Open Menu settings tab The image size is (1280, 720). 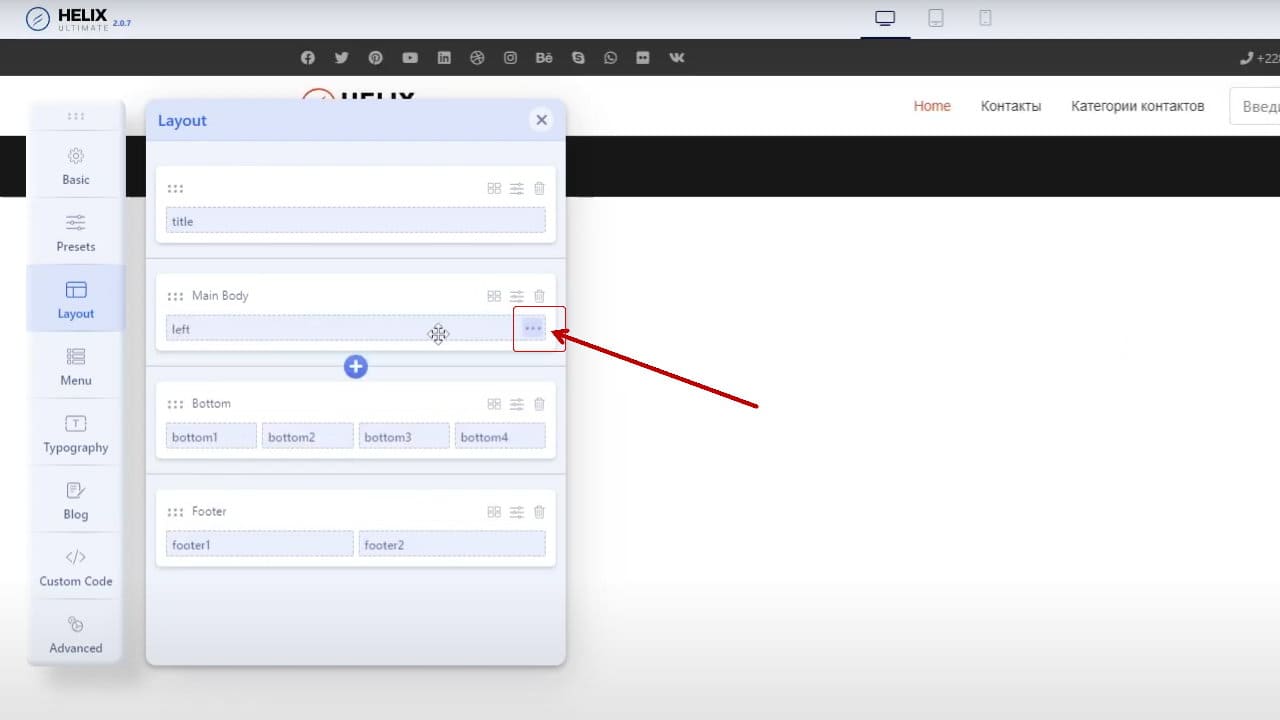point(76,367)
